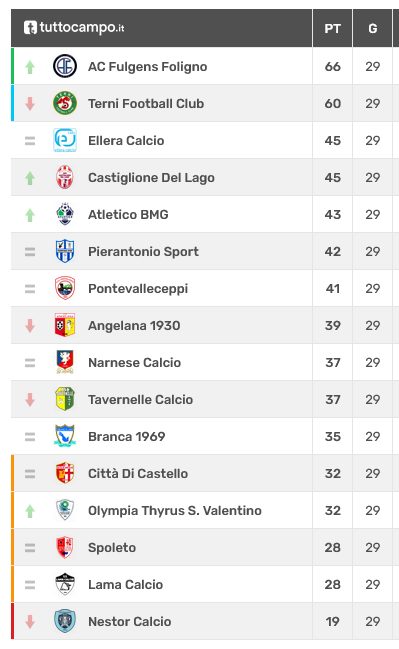Click the Terni Football Club crest
This screenshot has height=649, width=399.
(x=65, y=103)
